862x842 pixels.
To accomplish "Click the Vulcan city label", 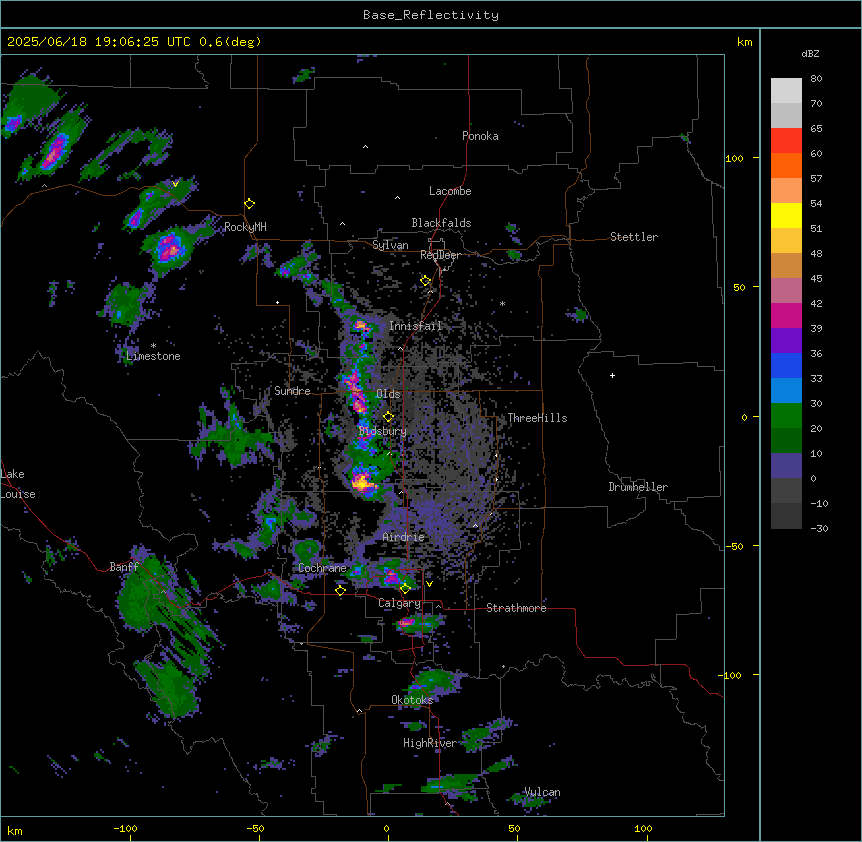I will 543,792.
